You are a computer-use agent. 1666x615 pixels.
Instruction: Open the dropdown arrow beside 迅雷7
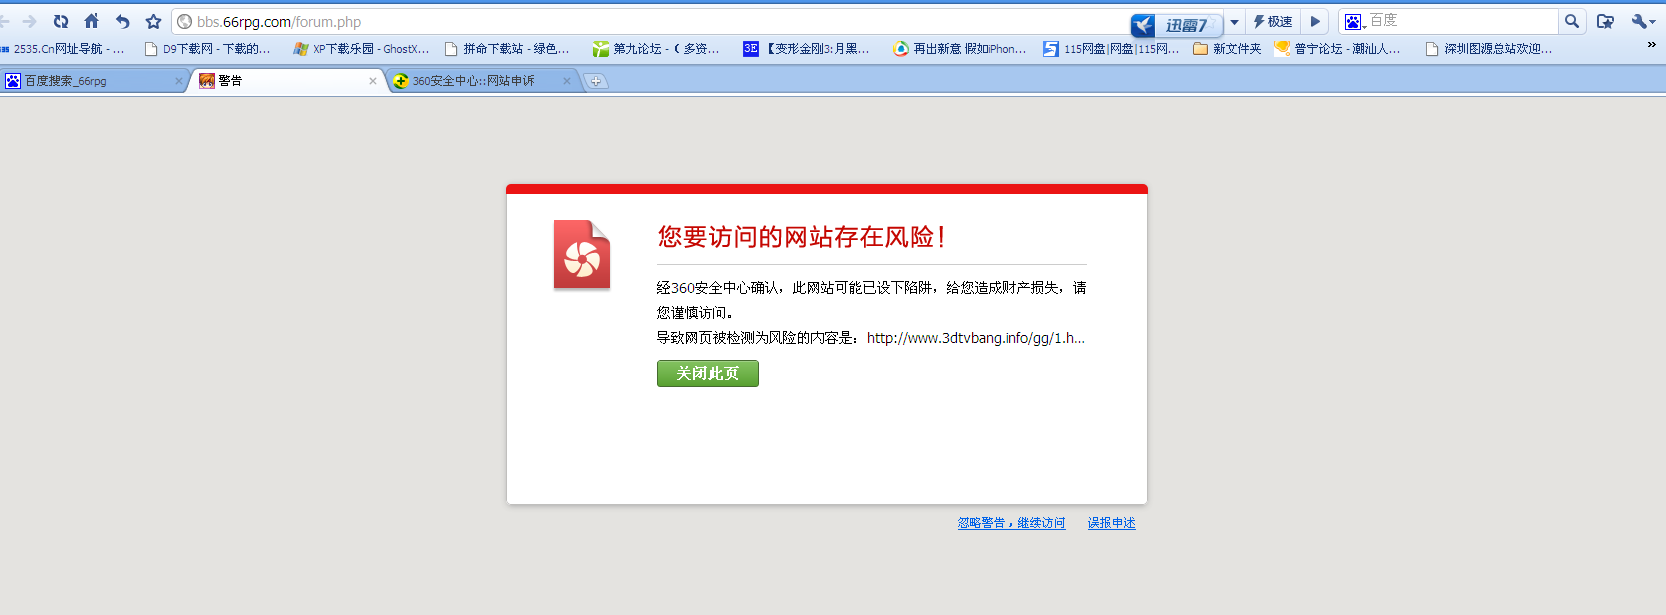point(1234,21)
